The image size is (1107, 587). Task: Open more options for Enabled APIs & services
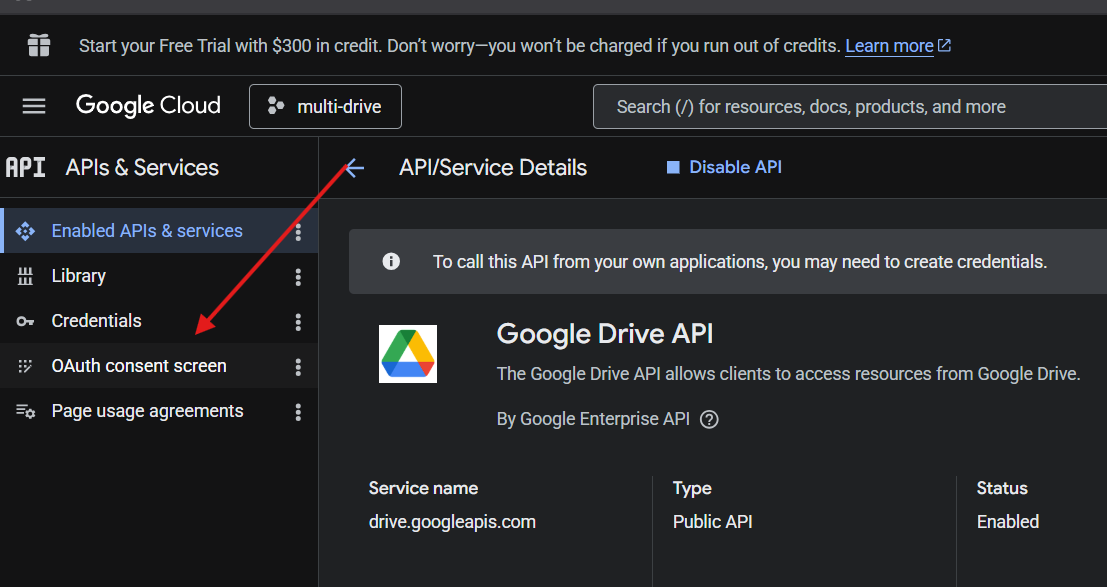[x=298, y=232]
